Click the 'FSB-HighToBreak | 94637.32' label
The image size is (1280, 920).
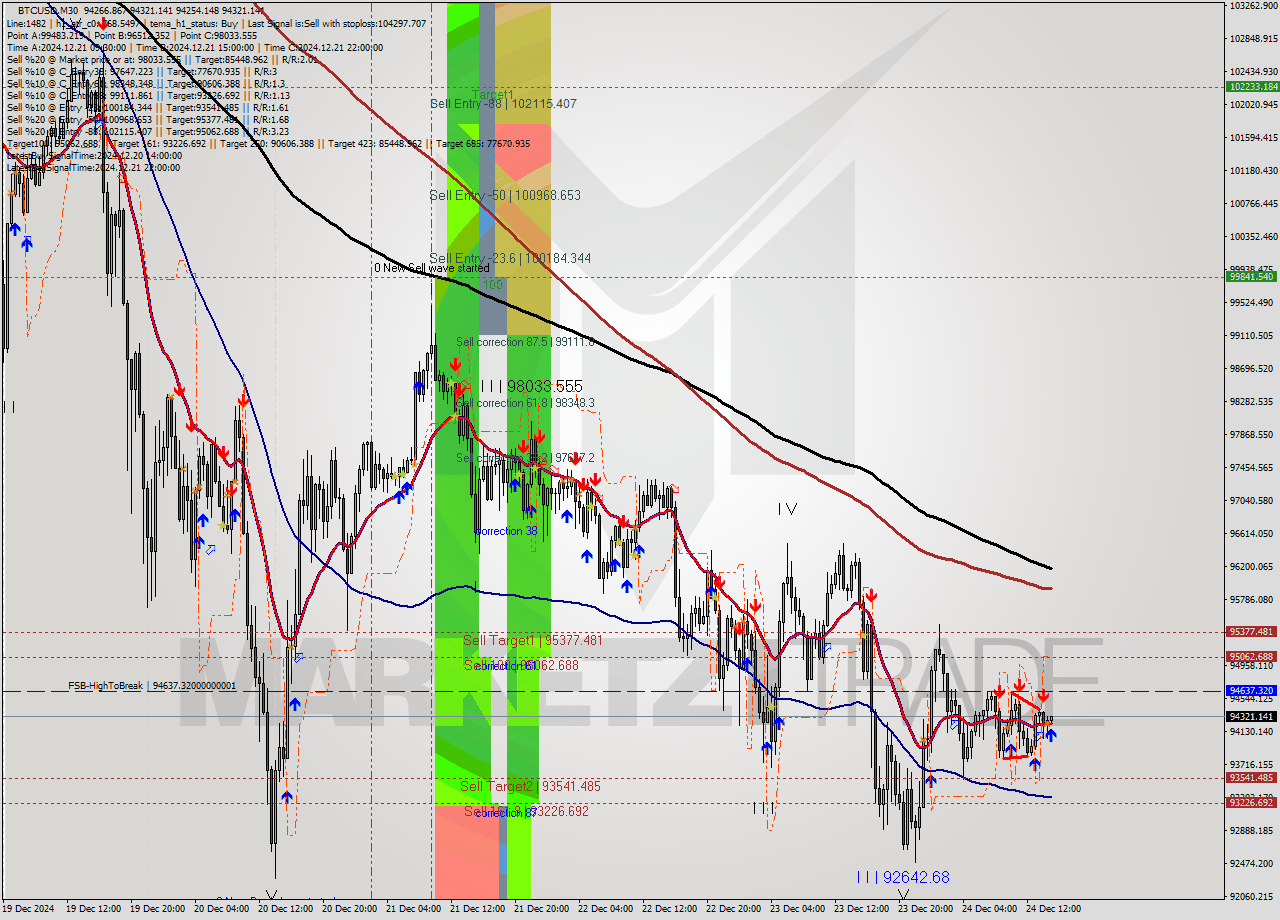click(152, 686)
